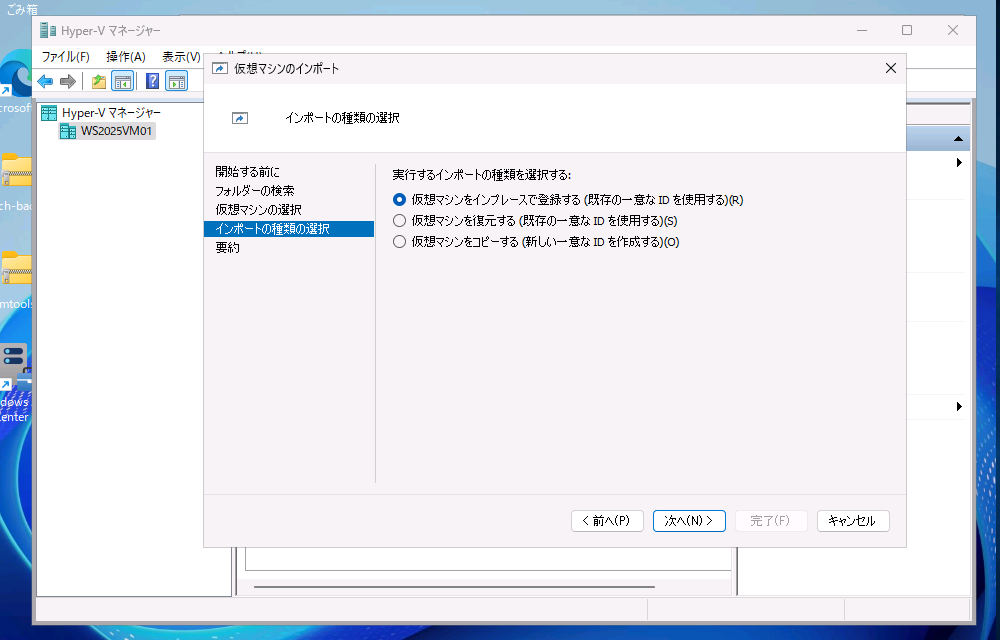The width and height of the screenshot is (1000, 640).
Task: Open the 表示(V) menu
Action: [x=180, y=57]
